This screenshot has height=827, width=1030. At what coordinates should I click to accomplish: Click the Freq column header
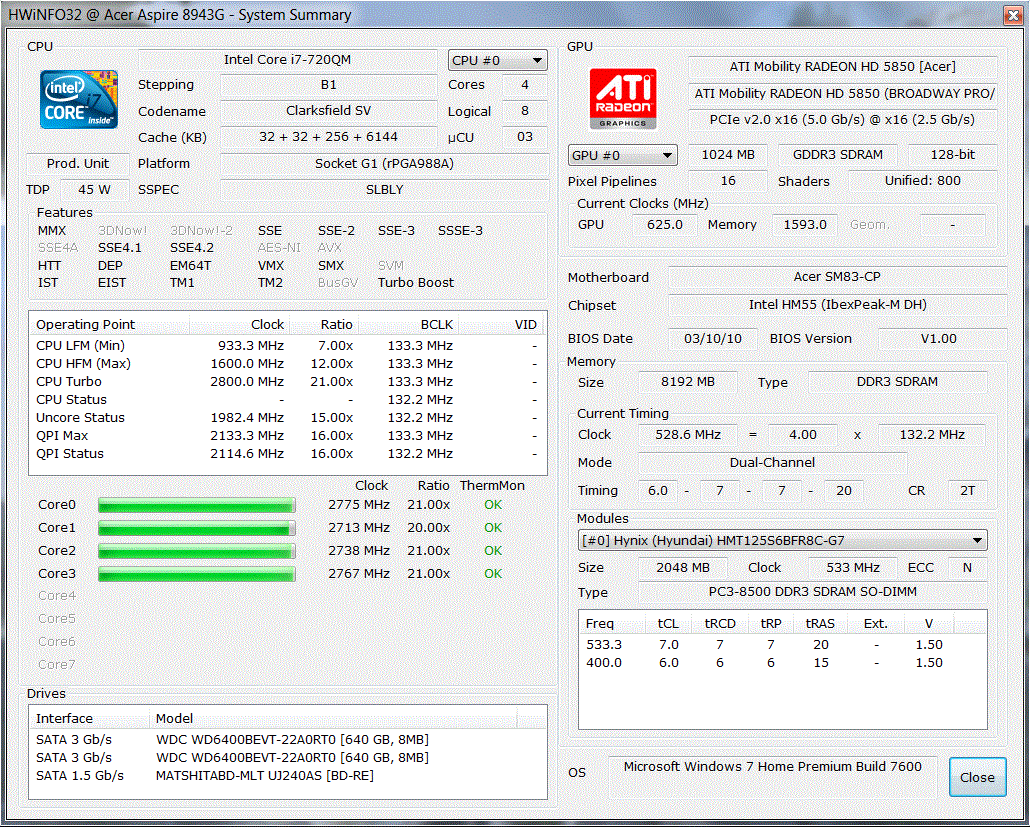[613, 623]
